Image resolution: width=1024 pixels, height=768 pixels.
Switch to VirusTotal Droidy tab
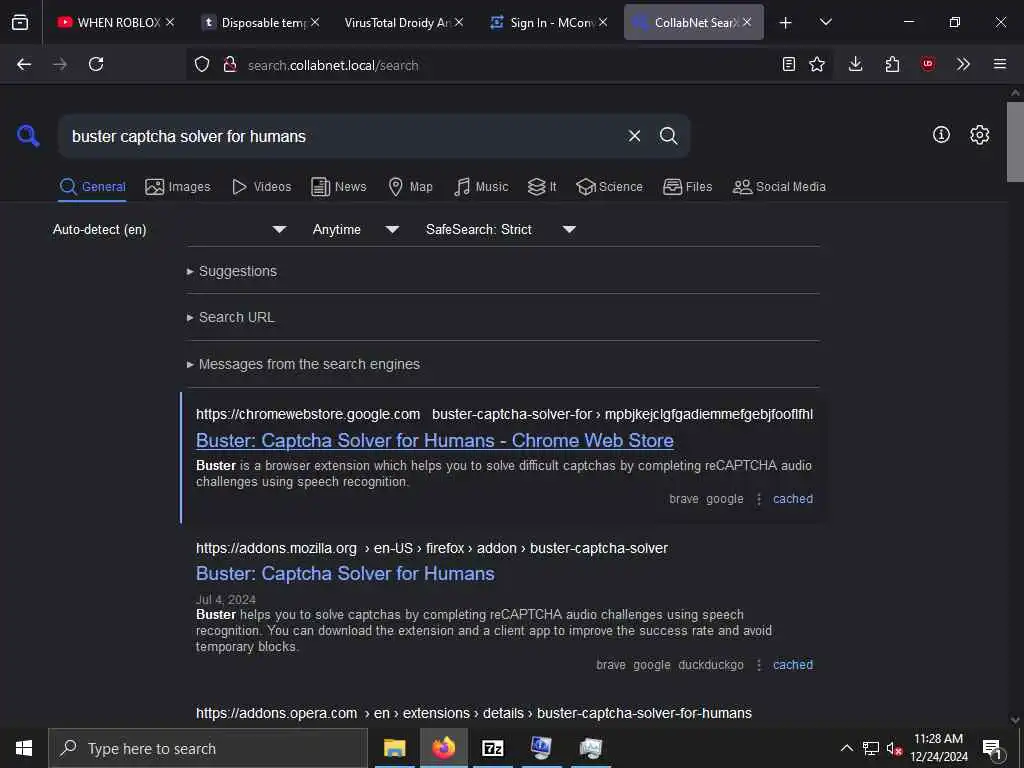click(403, 22)
